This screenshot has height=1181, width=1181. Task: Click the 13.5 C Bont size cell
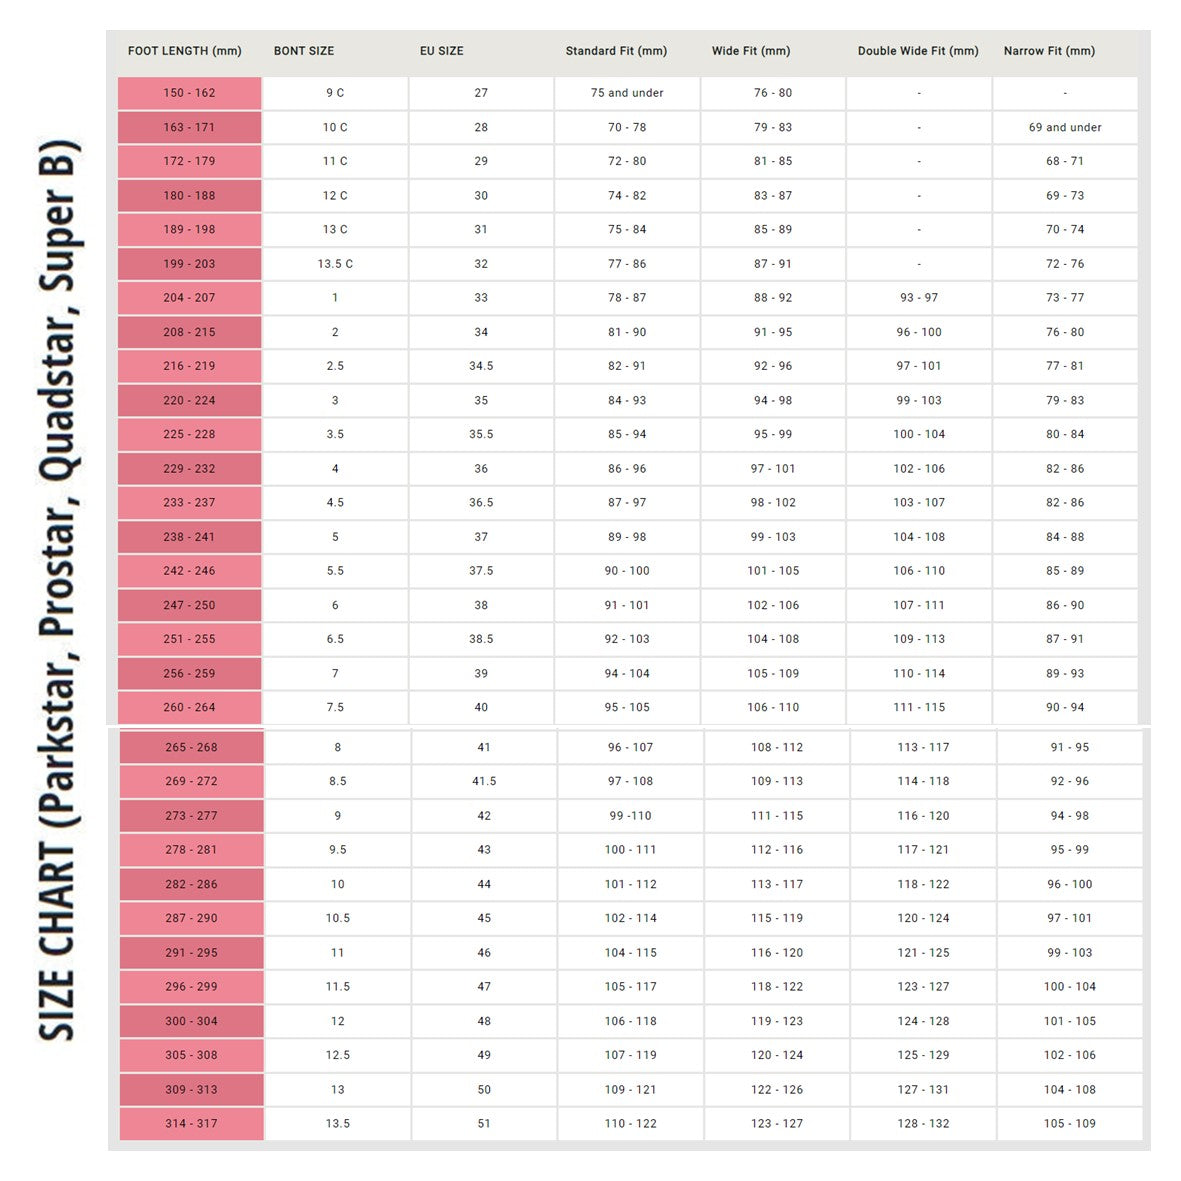click(335, 264)
